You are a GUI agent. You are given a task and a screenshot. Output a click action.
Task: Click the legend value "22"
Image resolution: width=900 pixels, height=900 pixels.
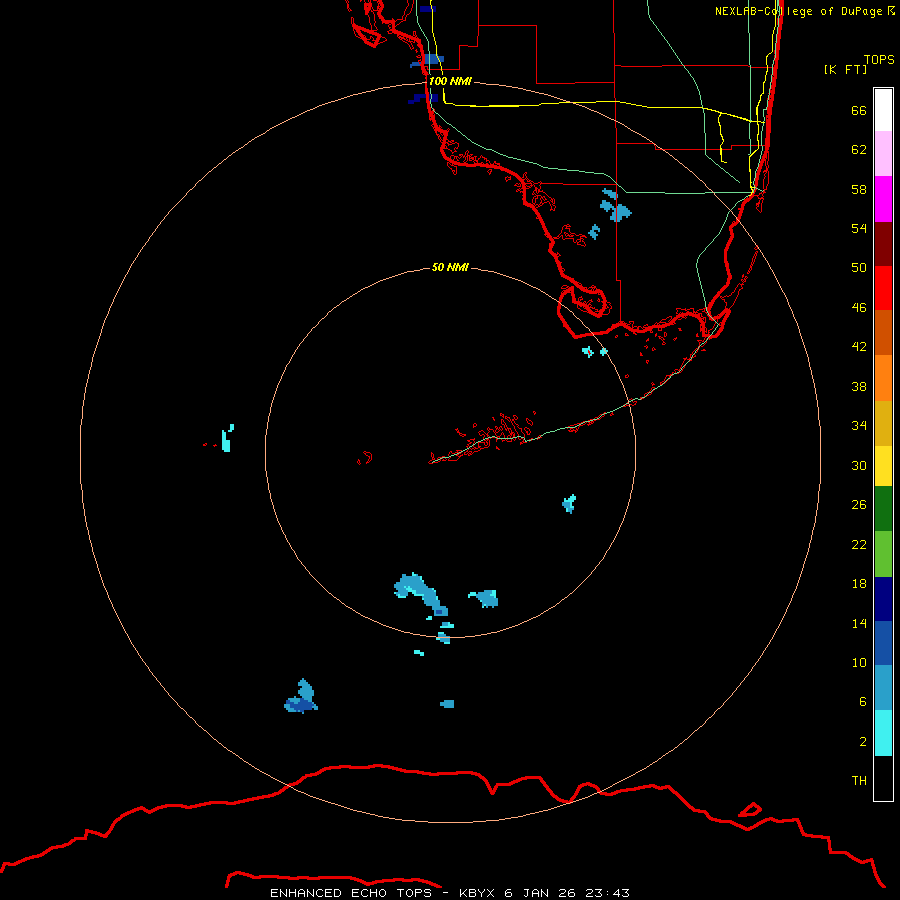coord(859,544)
